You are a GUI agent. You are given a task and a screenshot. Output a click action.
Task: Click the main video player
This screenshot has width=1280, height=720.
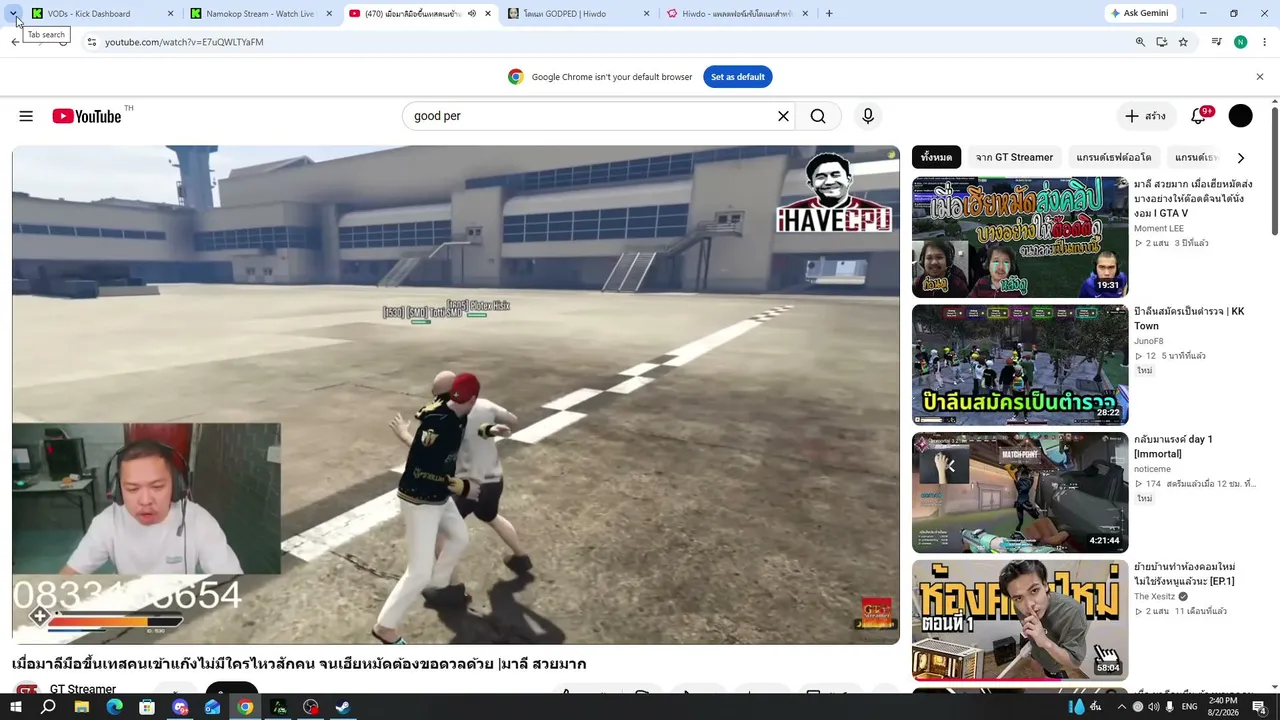(456, 395)
